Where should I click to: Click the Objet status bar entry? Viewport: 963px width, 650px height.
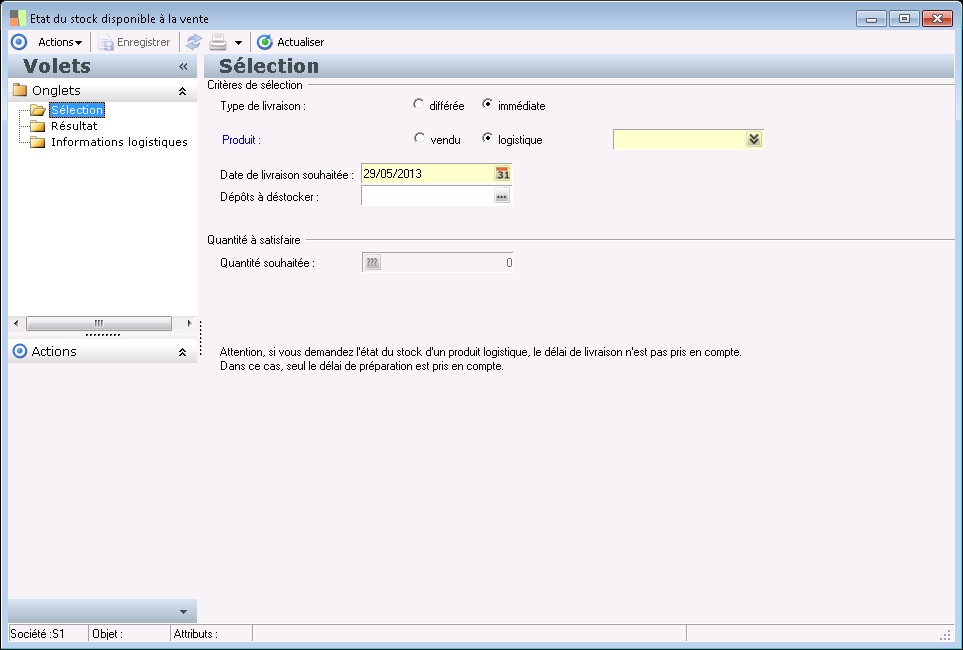(107, 634)
